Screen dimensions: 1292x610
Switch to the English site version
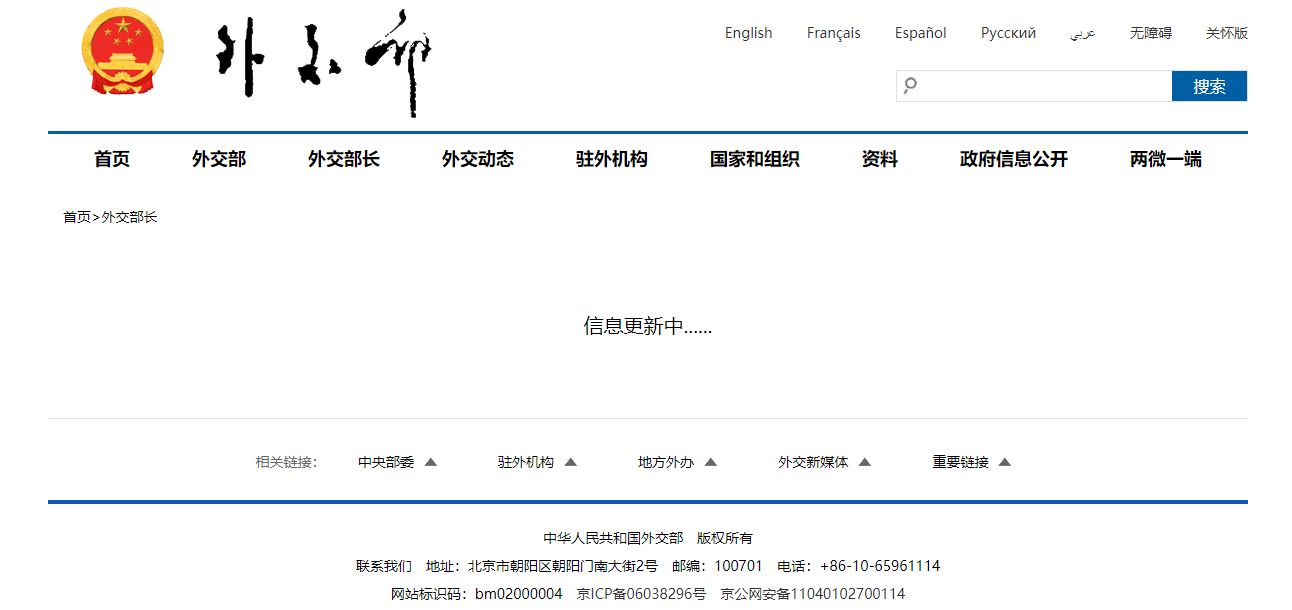(748, 33)
